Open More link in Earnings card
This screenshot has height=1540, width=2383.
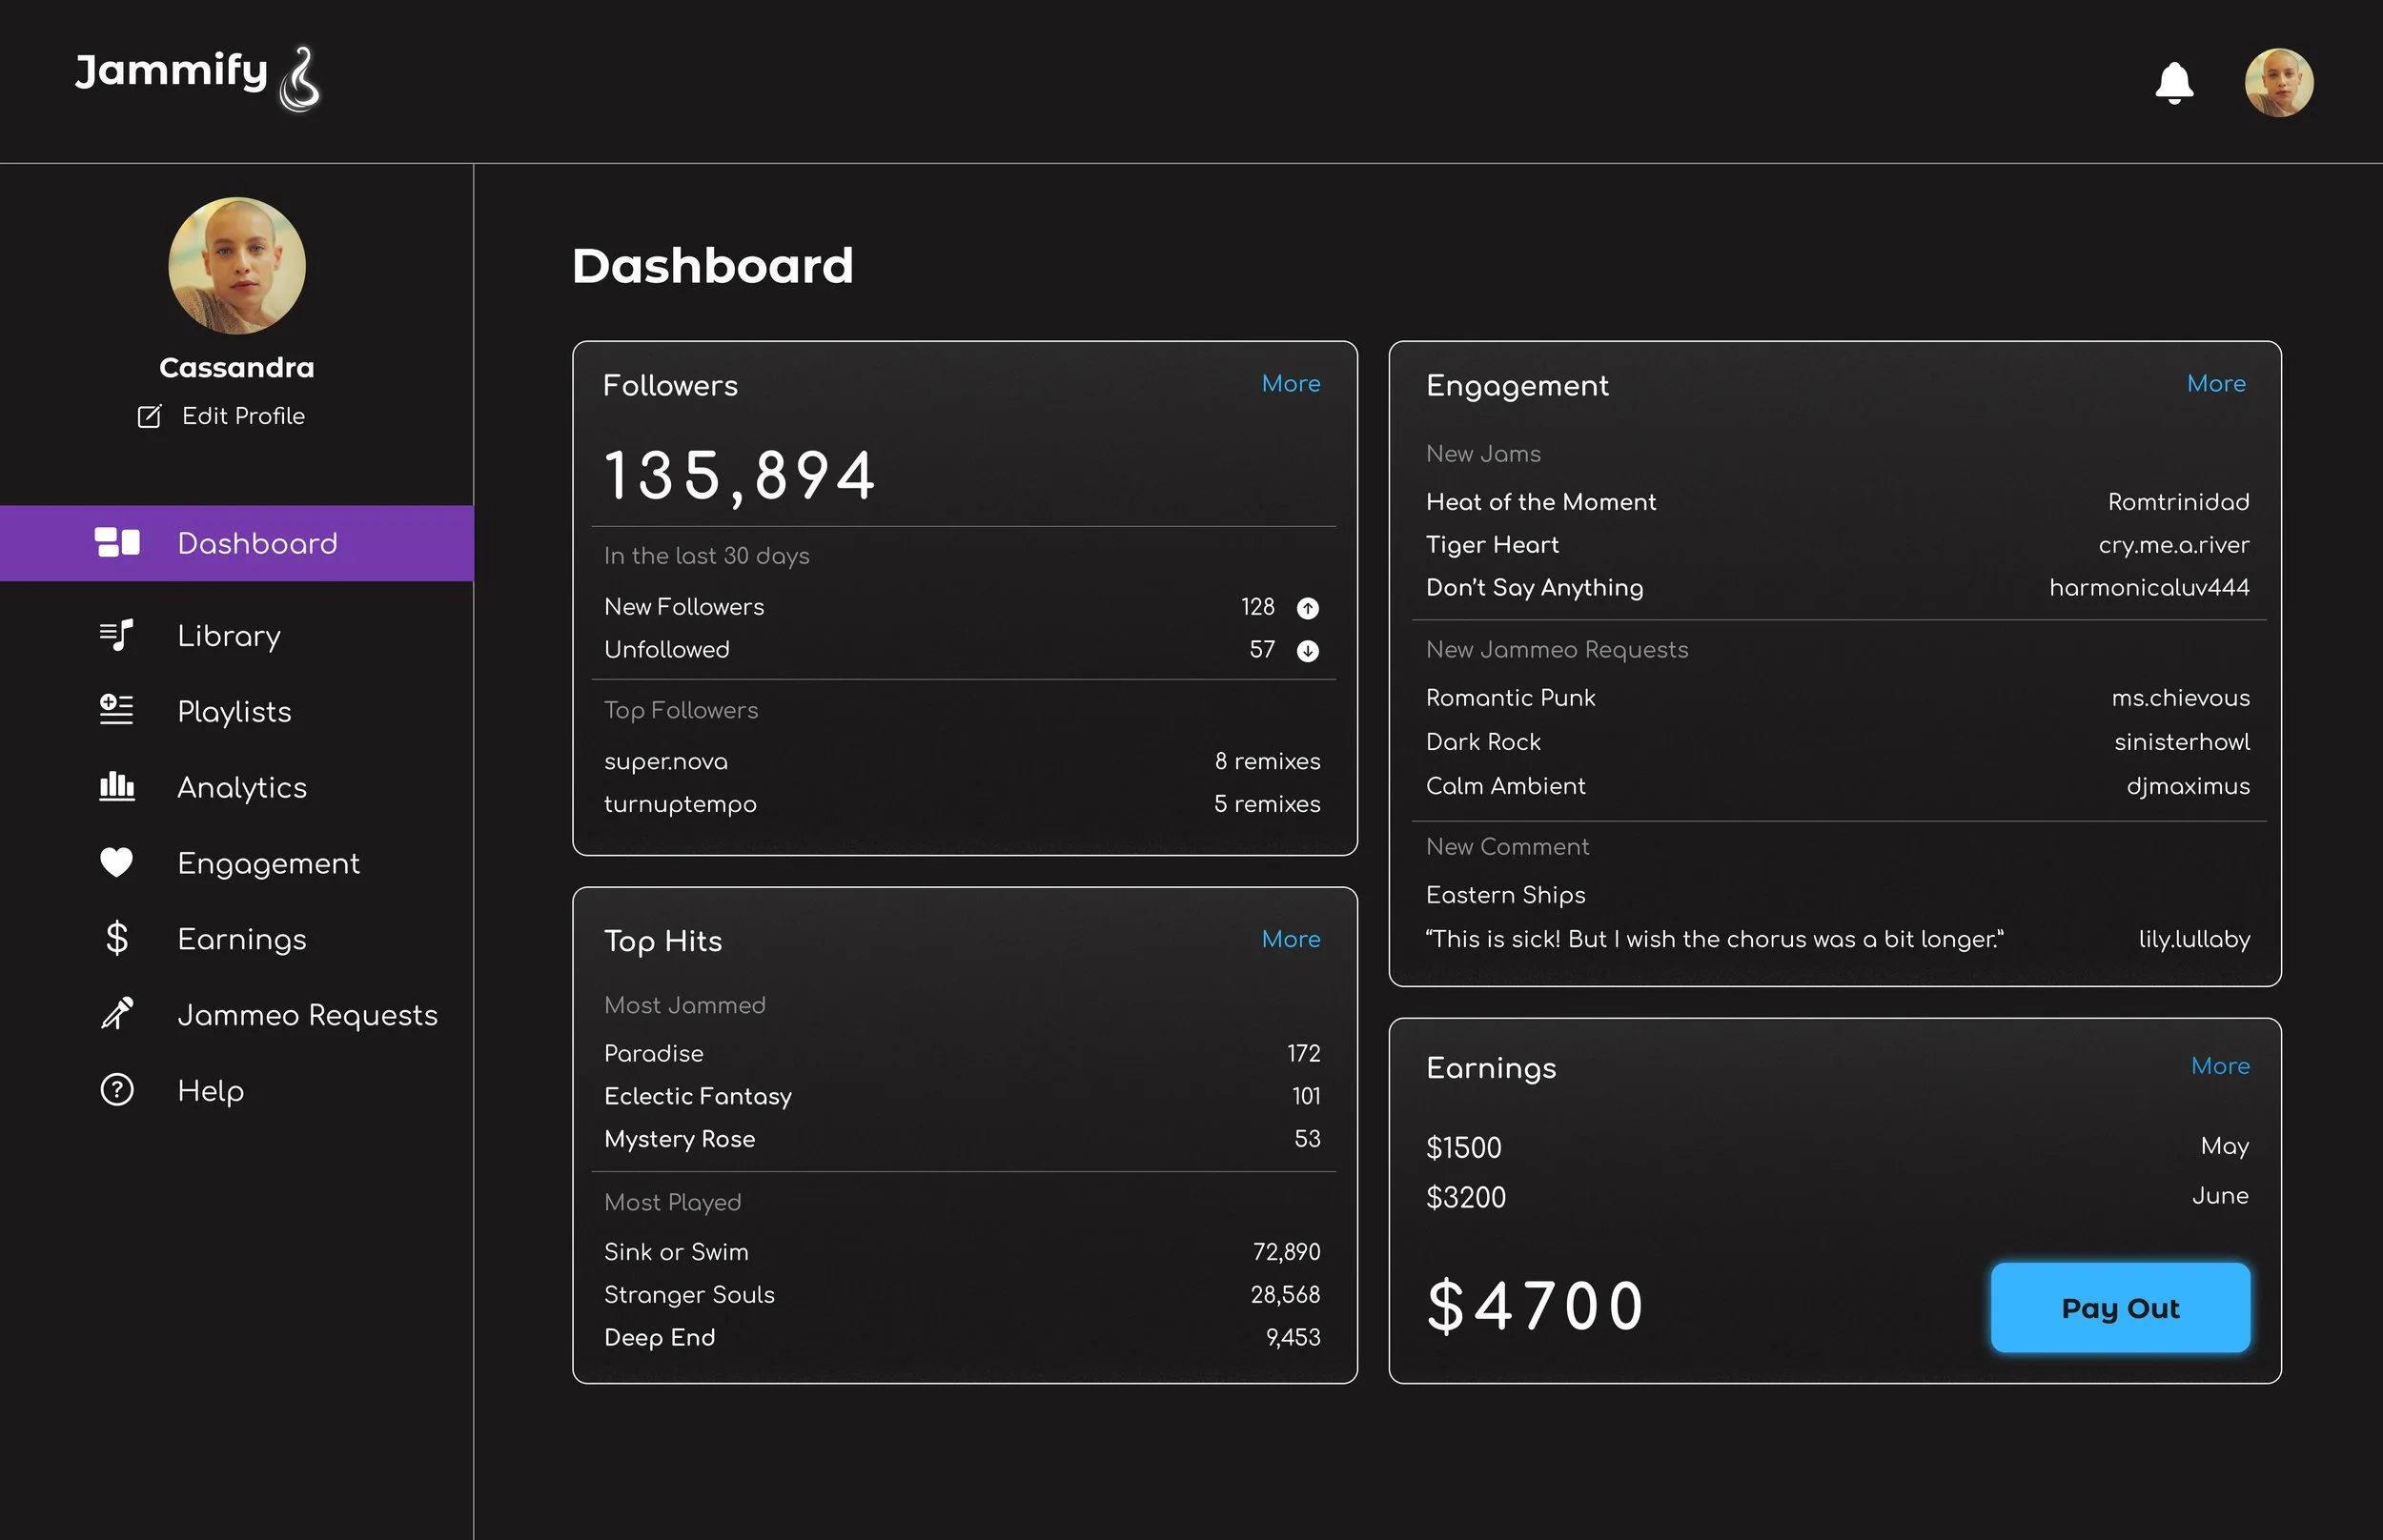[x=2219, y=1066]
